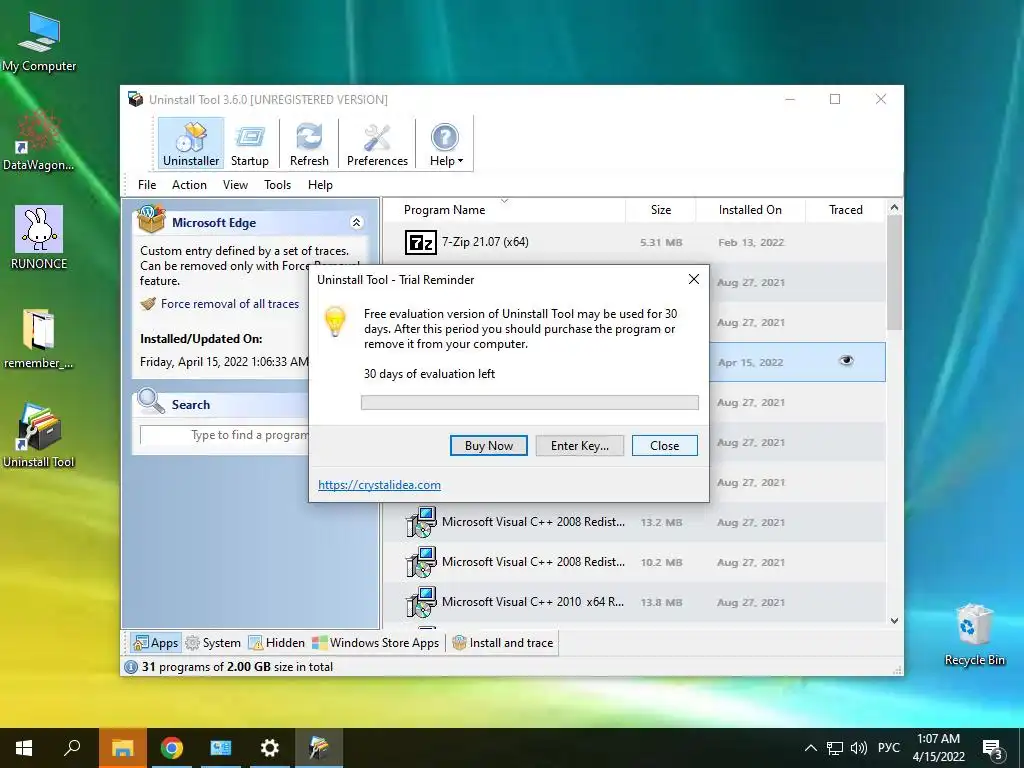Click icon of Visual C++ 2008 13.2 MB row

[421, 522]
